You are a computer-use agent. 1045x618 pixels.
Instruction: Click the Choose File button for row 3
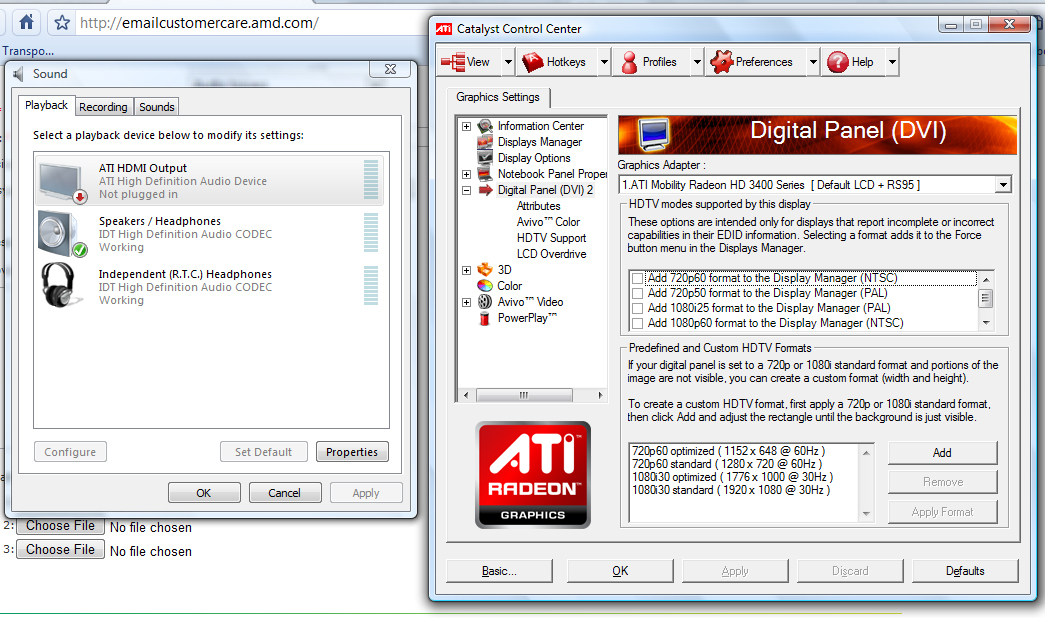point(60,549)
